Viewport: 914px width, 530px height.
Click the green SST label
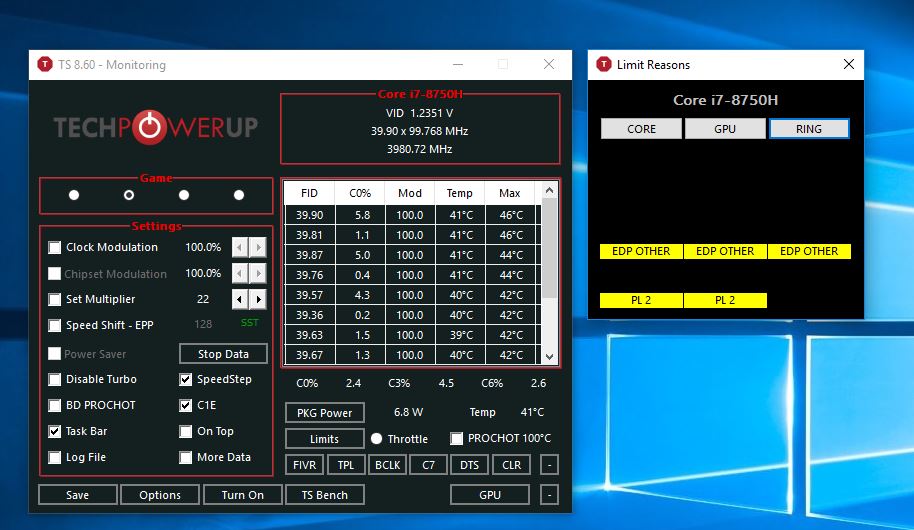249,322
